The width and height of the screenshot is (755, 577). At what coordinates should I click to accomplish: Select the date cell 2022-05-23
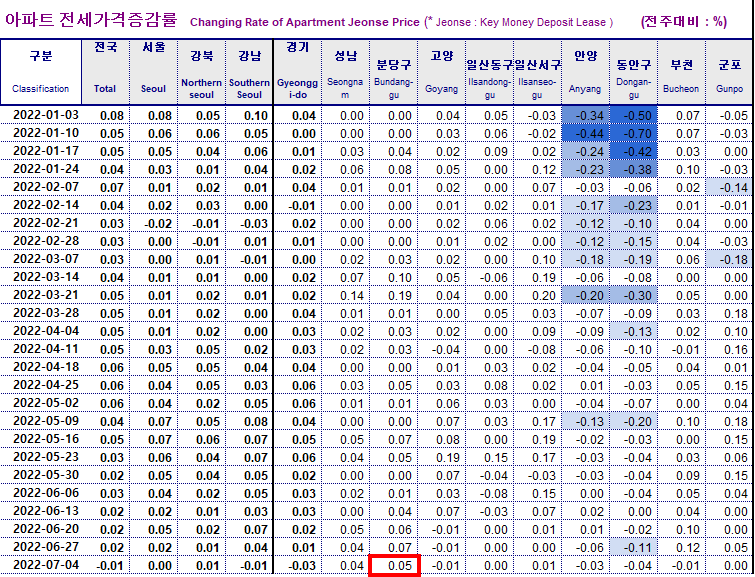[41, 457]
